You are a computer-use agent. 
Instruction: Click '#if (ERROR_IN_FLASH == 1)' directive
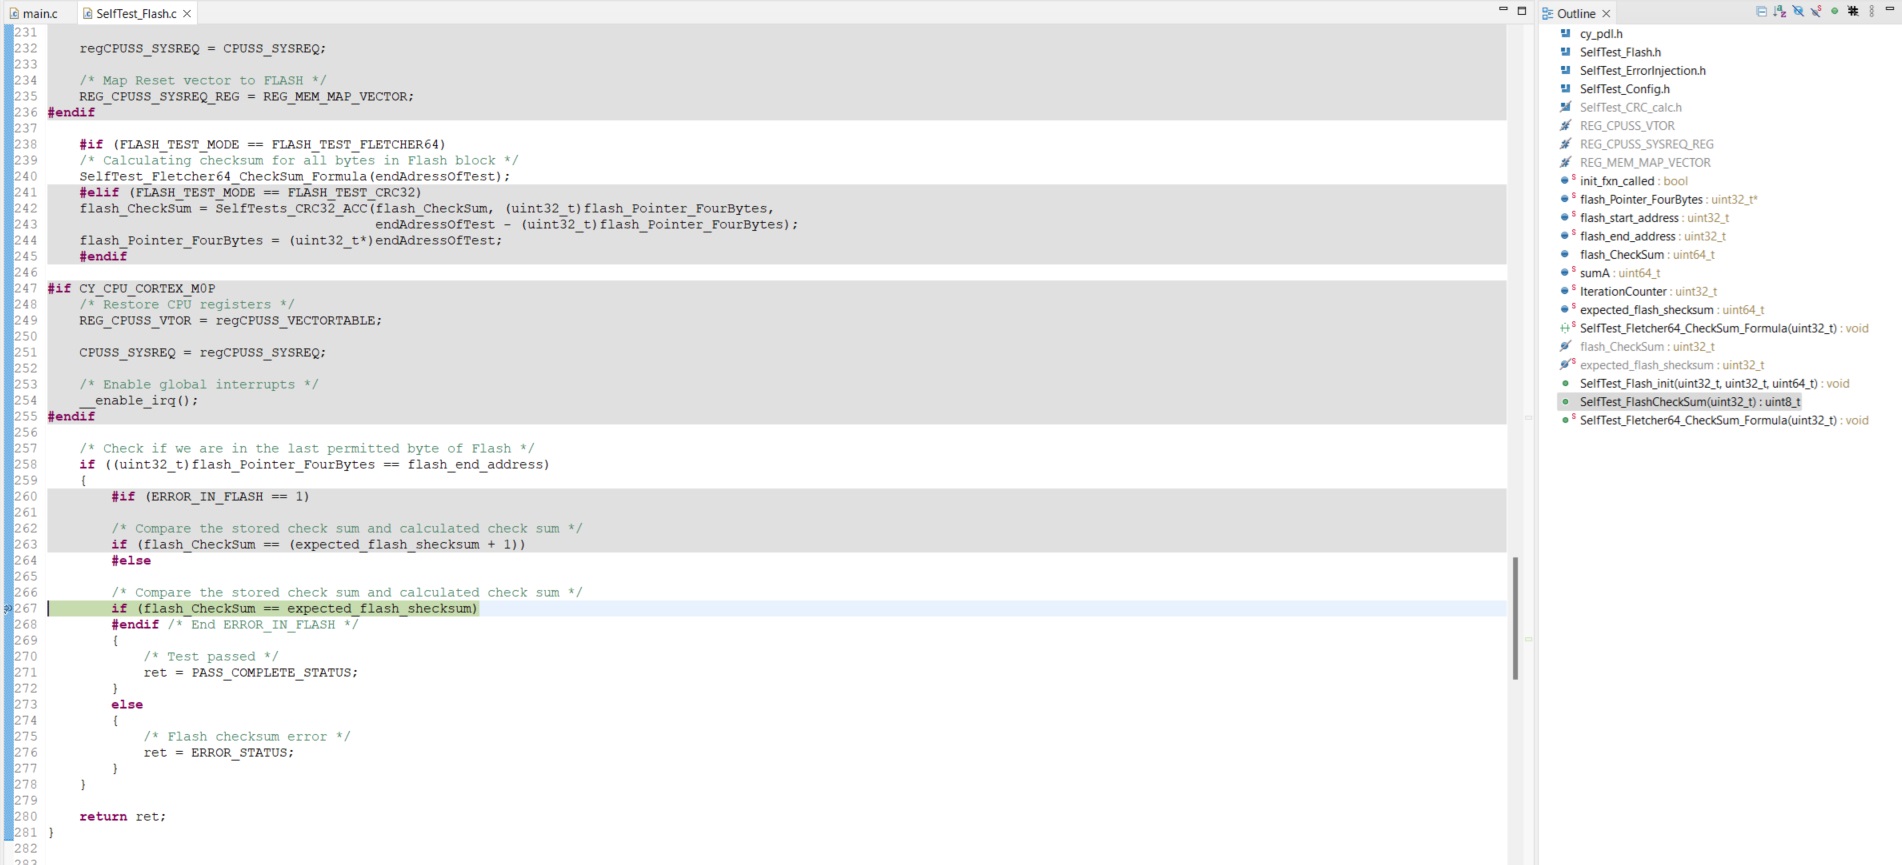211,496
